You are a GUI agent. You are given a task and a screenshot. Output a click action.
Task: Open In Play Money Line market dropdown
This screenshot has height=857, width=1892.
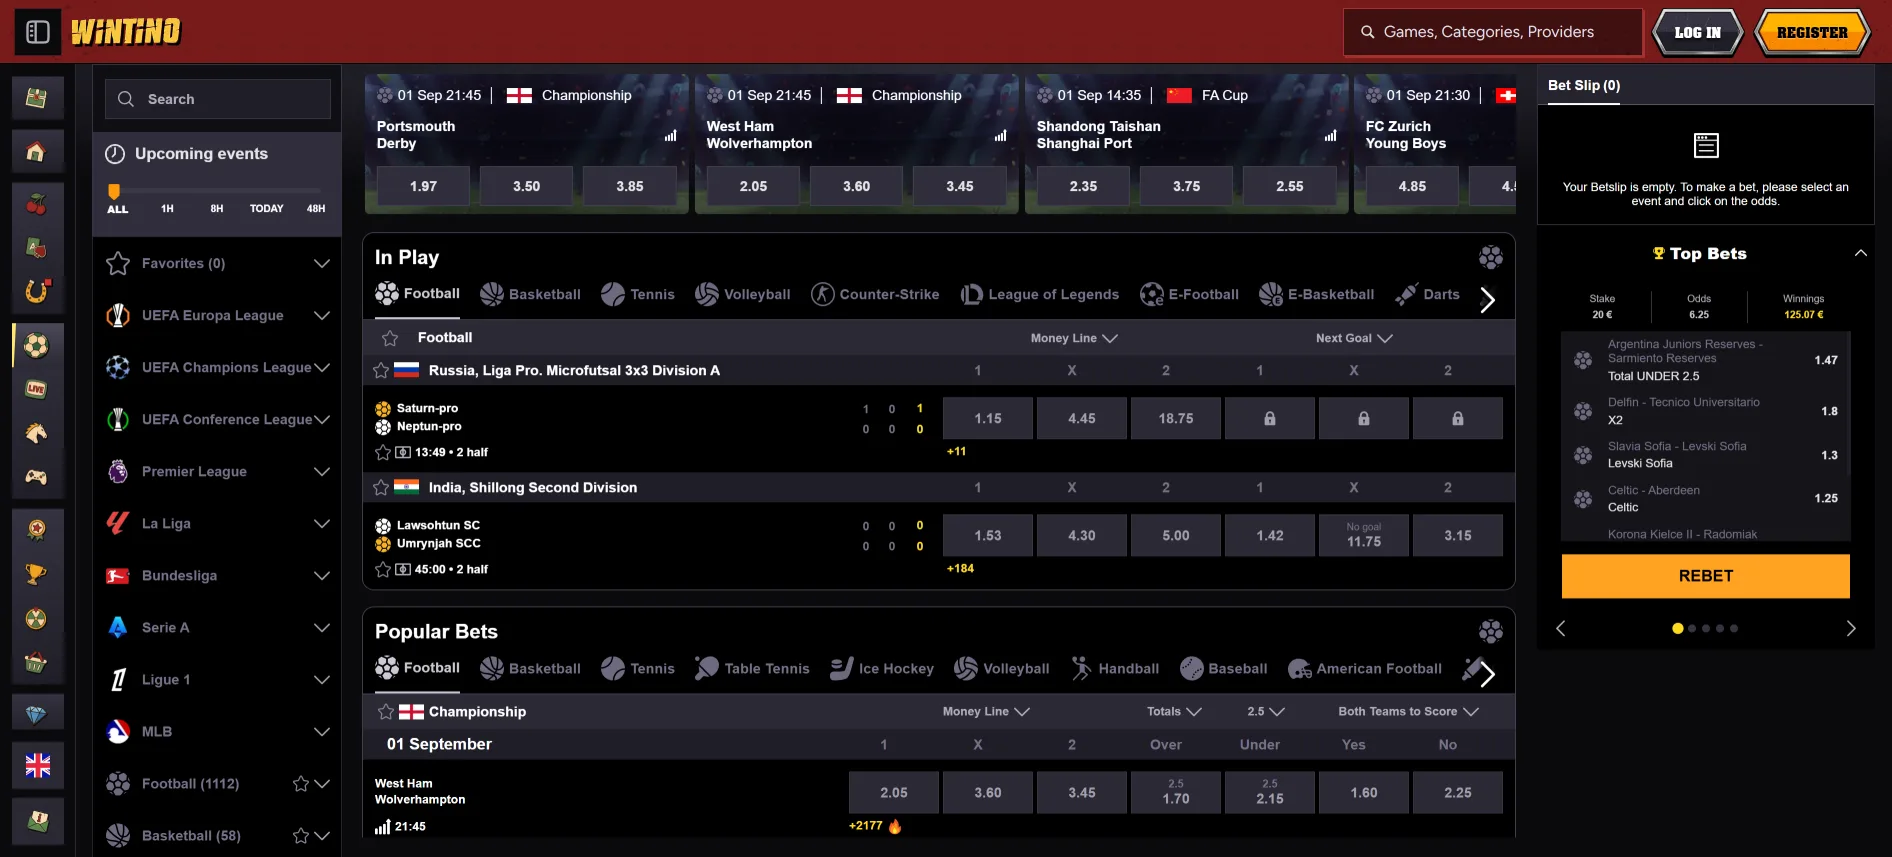[x=1074, y=338]
